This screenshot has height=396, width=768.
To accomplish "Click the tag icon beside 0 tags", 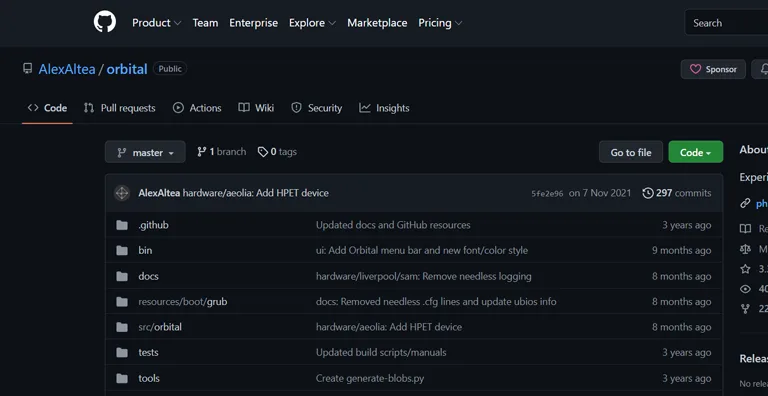I will [263, 152].
